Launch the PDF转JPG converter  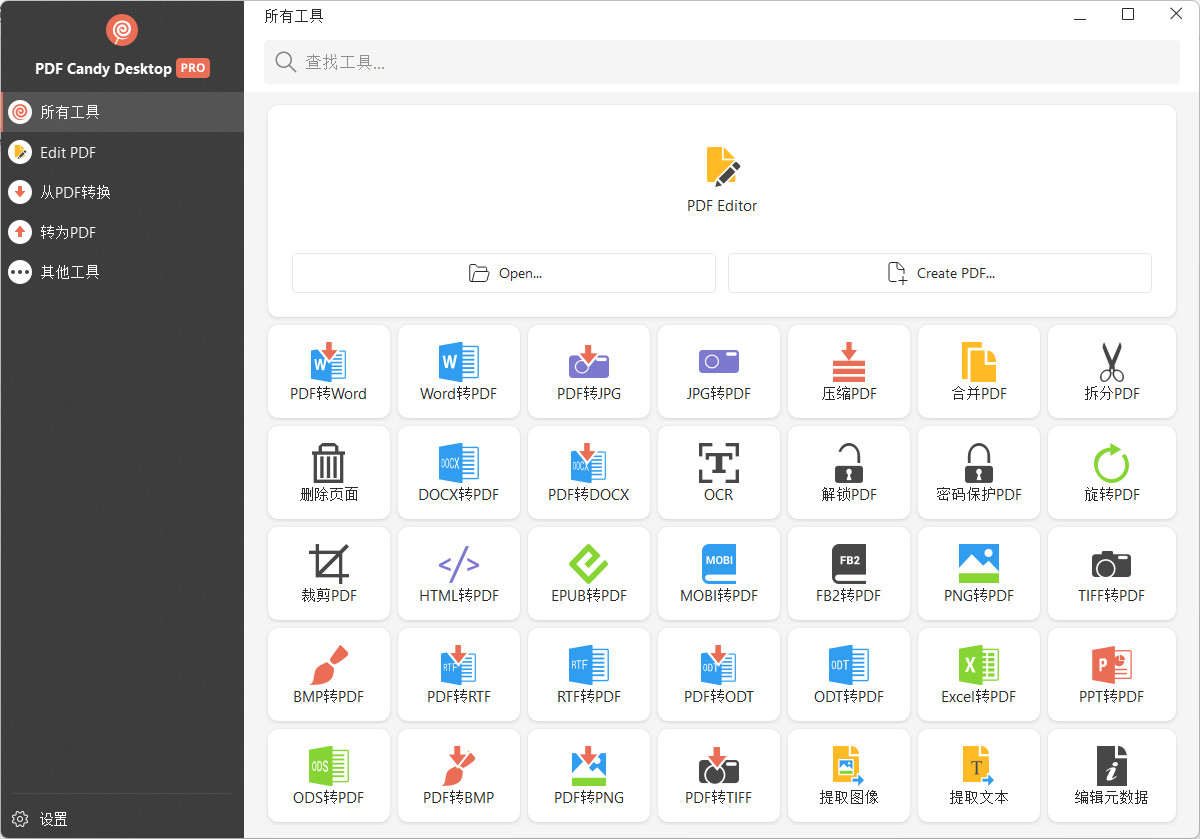pyautogui.click(x=589, y=371)
